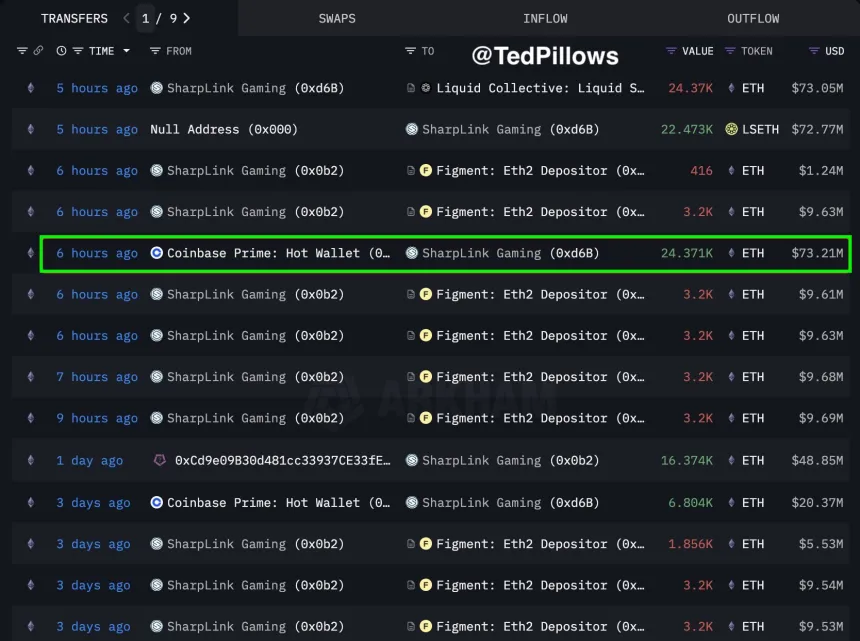Open the TIME sort dropdown
The height and width of the screenshot is (641, 860).
tap(126, 50)
